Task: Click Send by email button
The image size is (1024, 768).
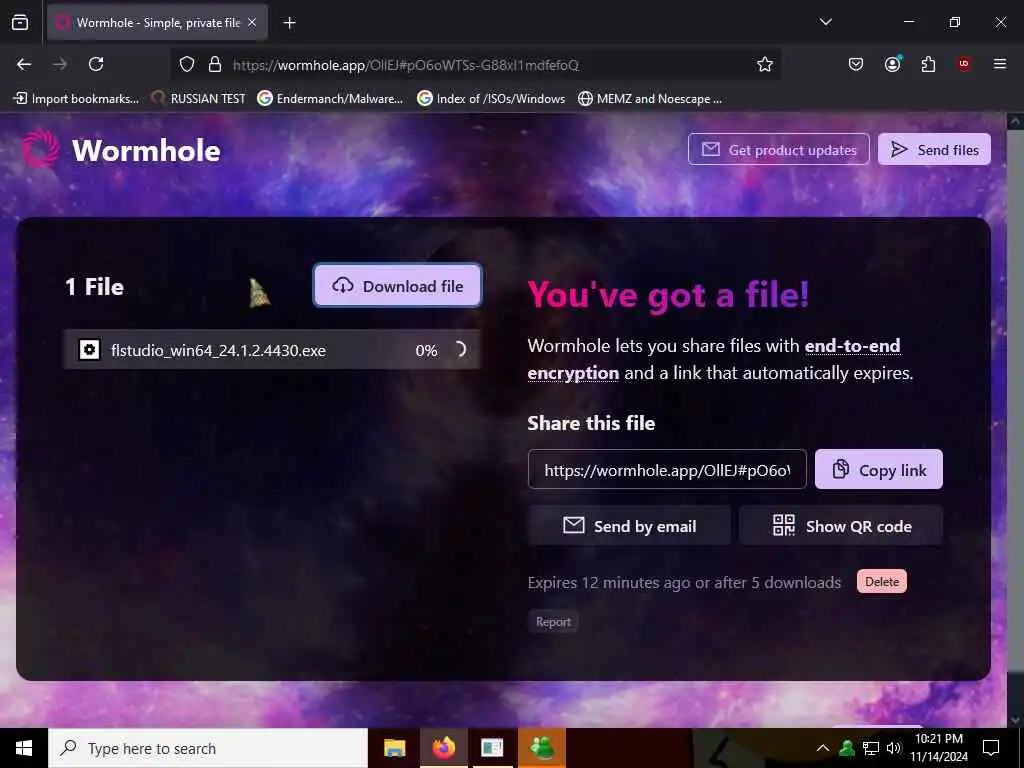Action: coord(629,526)
